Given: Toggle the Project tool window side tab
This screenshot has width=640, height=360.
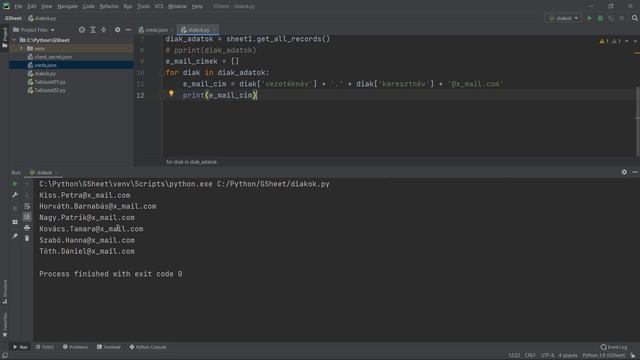Looking at the screenshot, I should 4,38.
